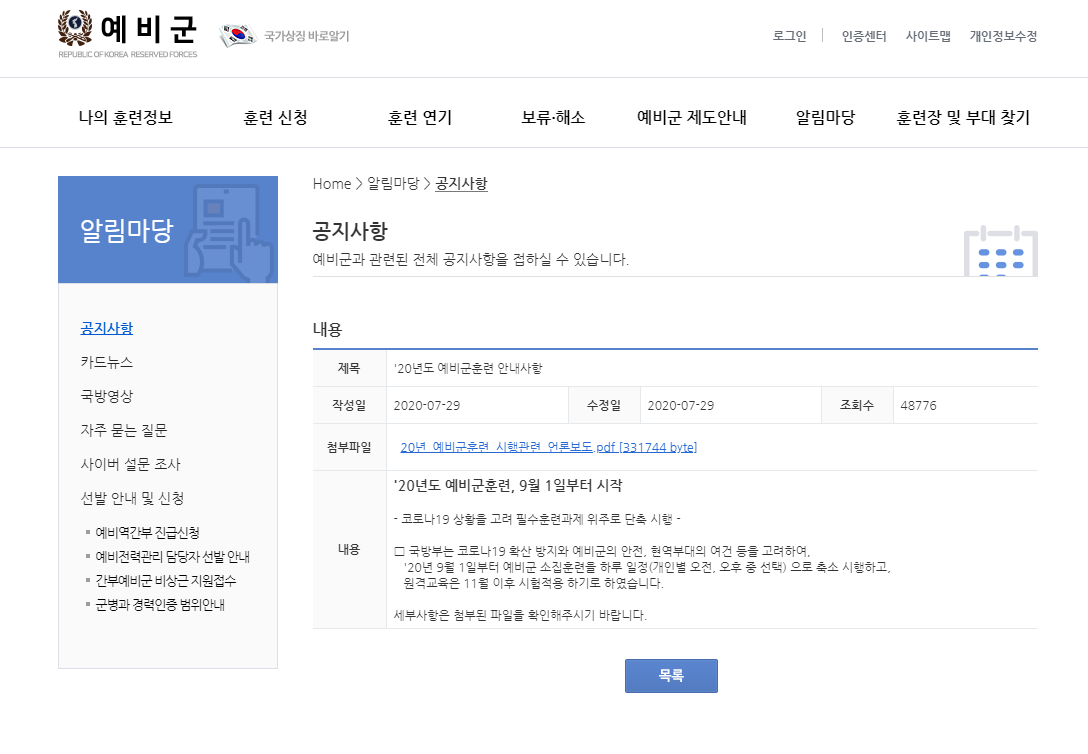This screenshot has height=754, width=1088.
Task: Open 예비역간부 진급신청 submenu
Action: tap(147, 533)
